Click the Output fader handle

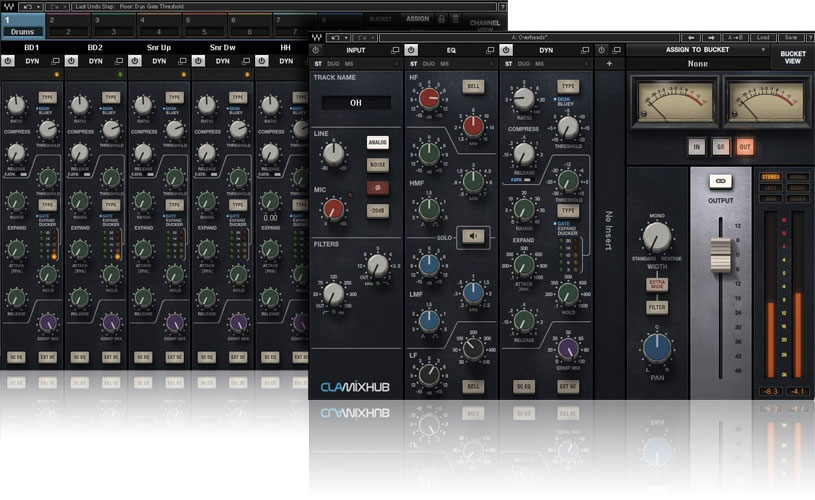[718, 254]
